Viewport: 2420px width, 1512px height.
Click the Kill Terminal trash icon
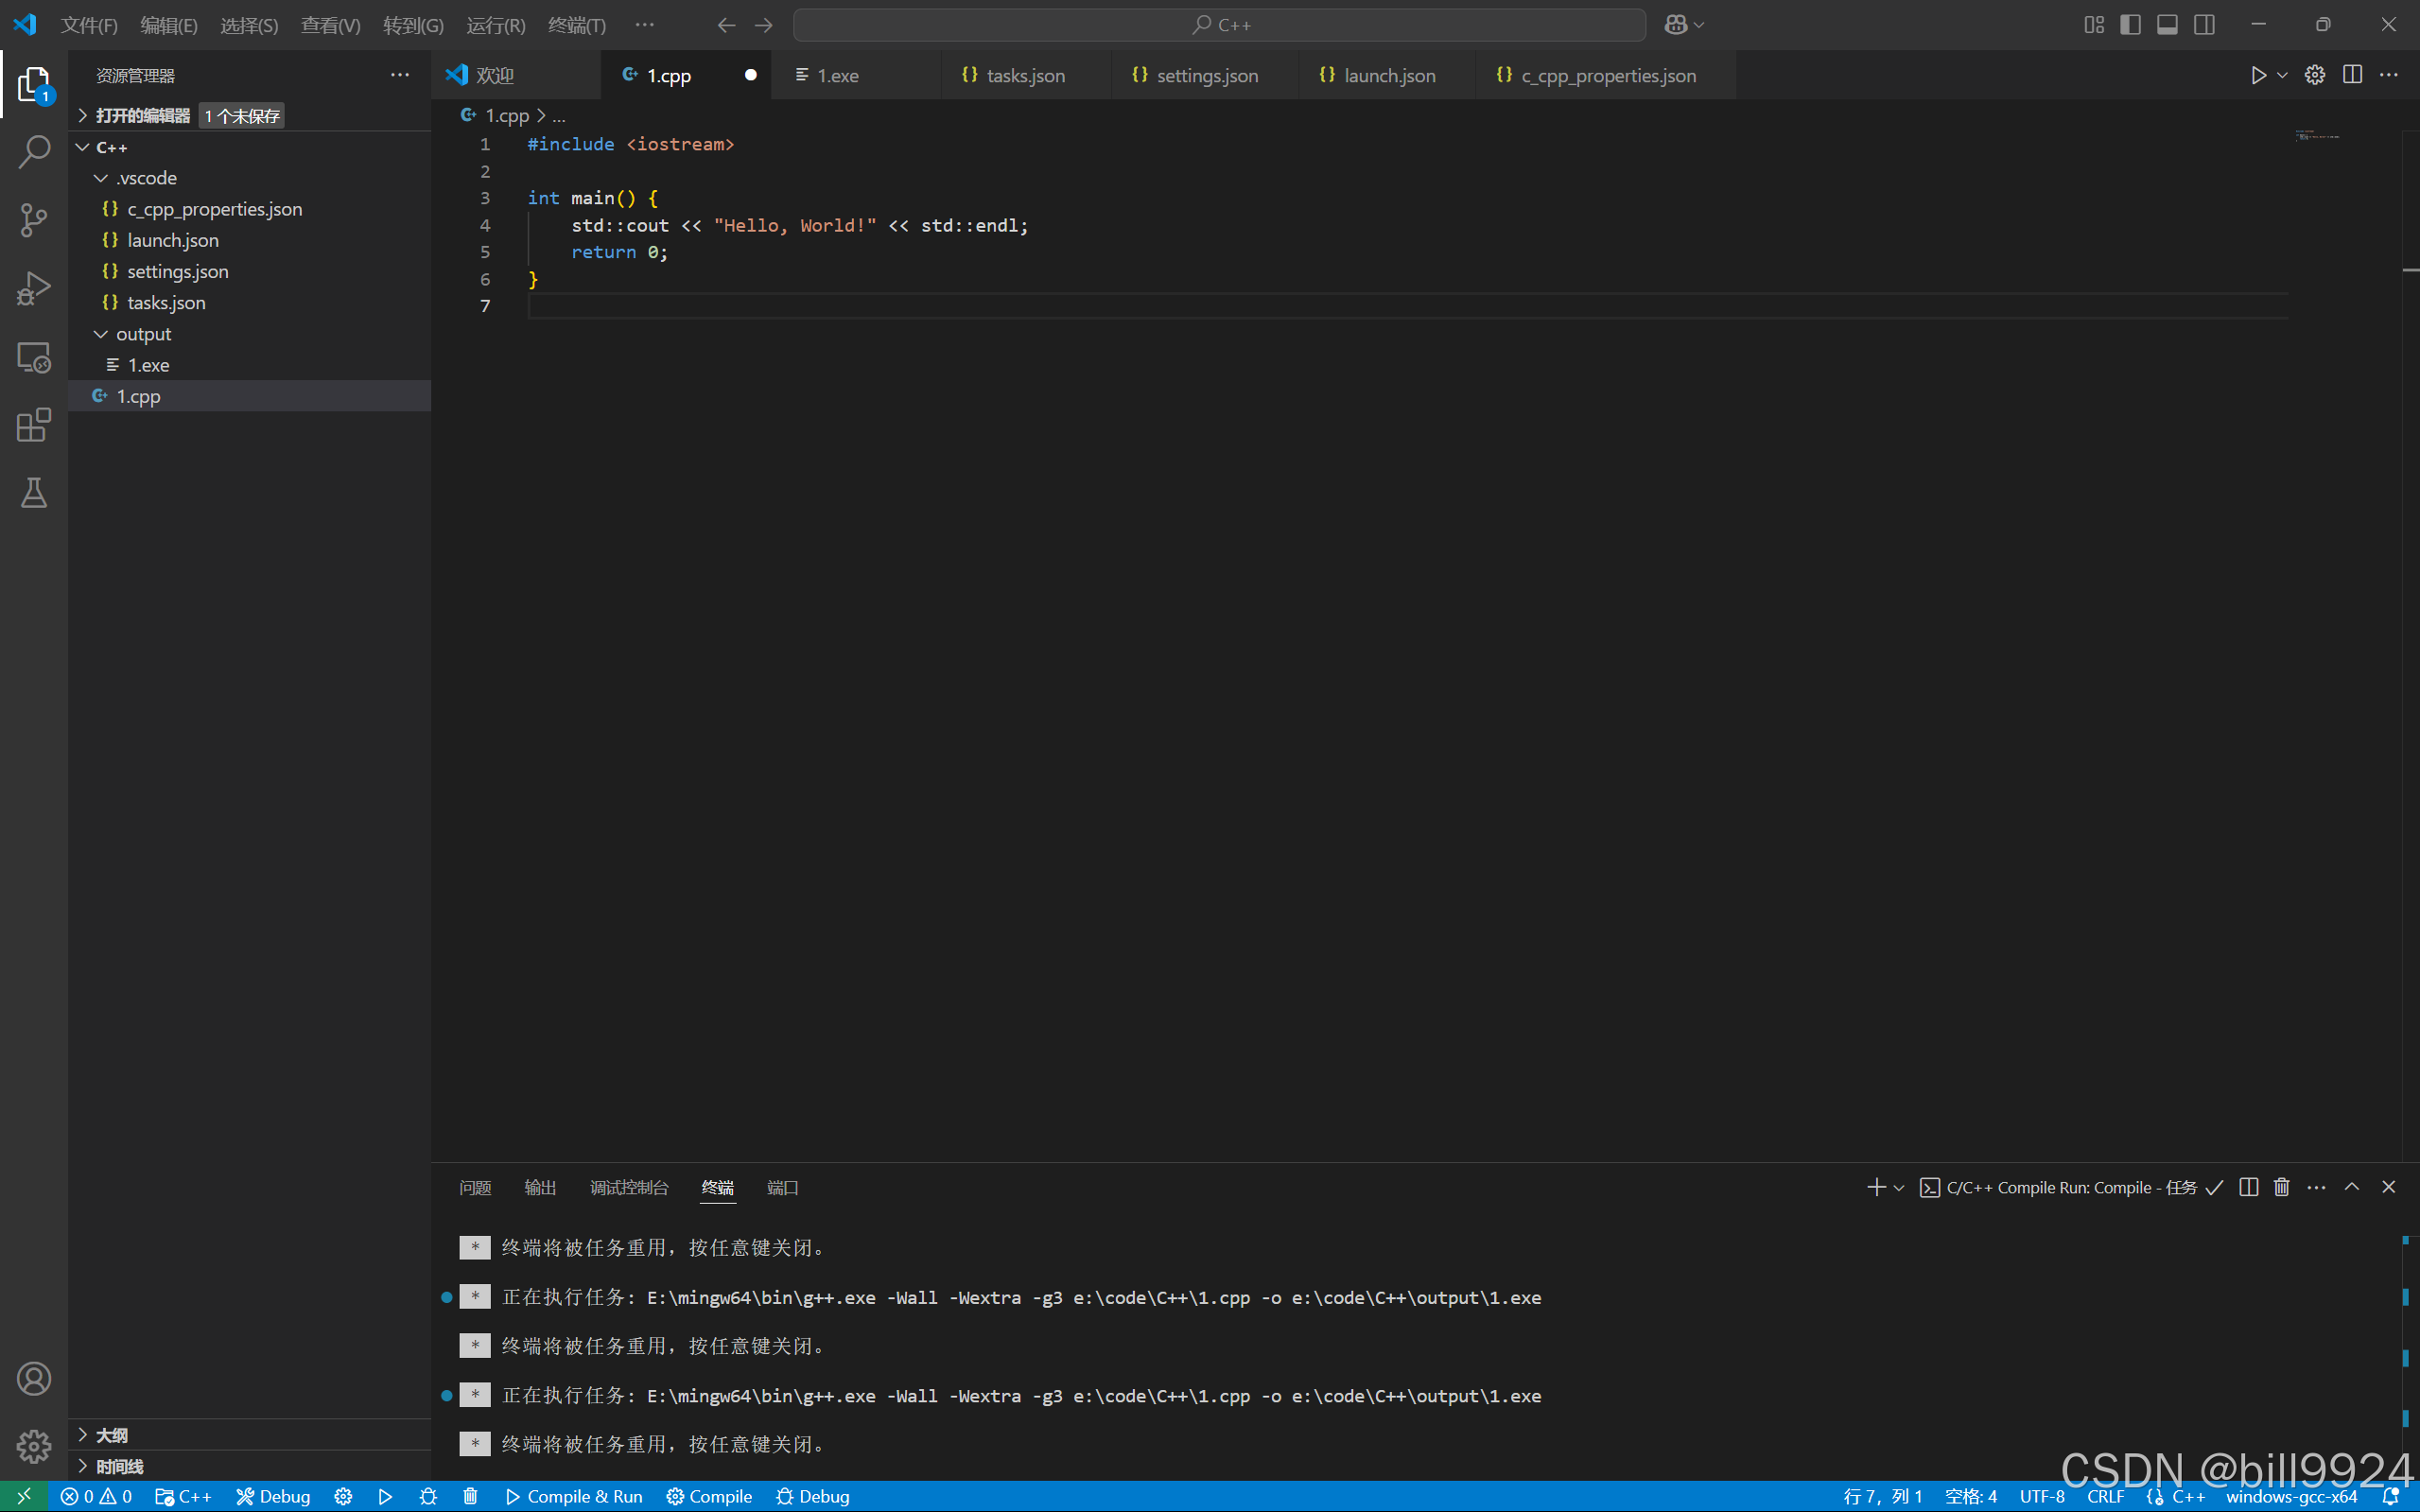point(2282,1187)
